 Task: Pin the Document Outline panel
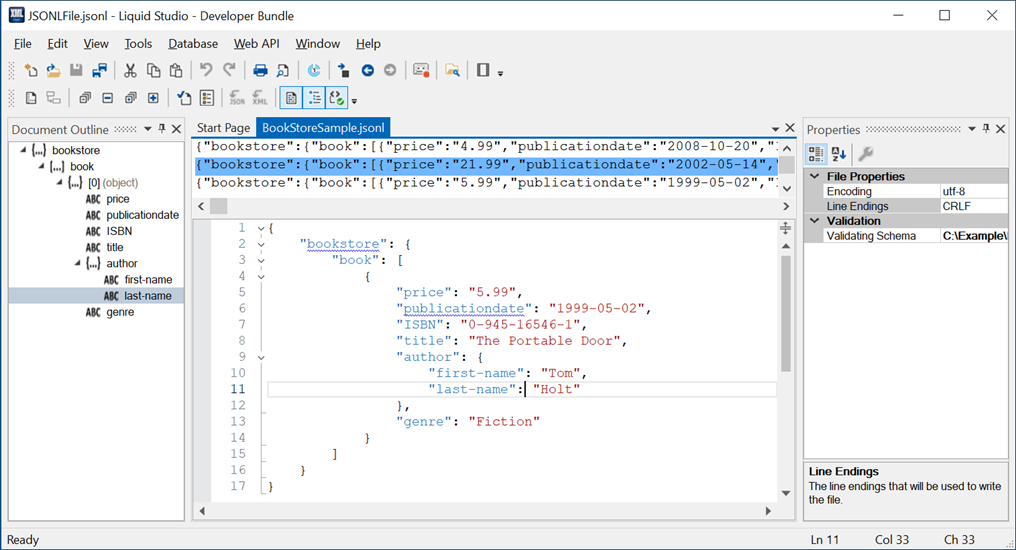162,129
